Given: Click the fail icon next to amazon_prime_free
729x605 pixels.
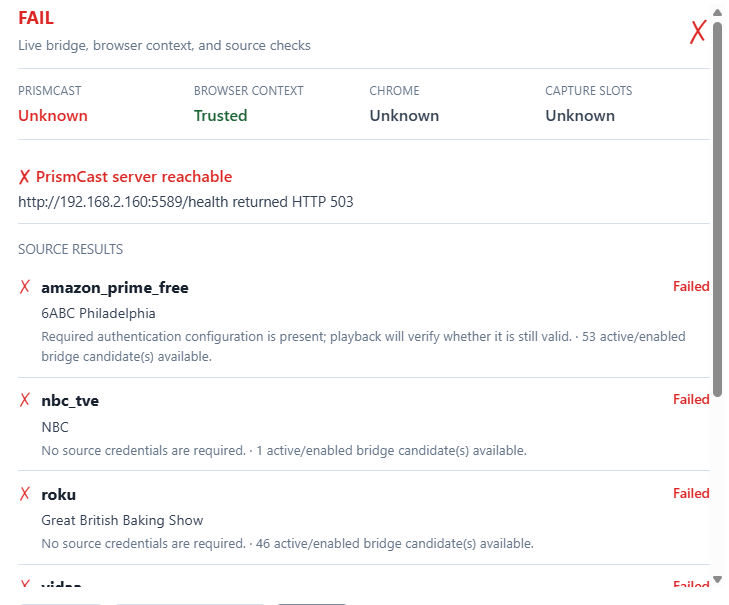Looking at the screenshot, I should click(x=25, y=286).
